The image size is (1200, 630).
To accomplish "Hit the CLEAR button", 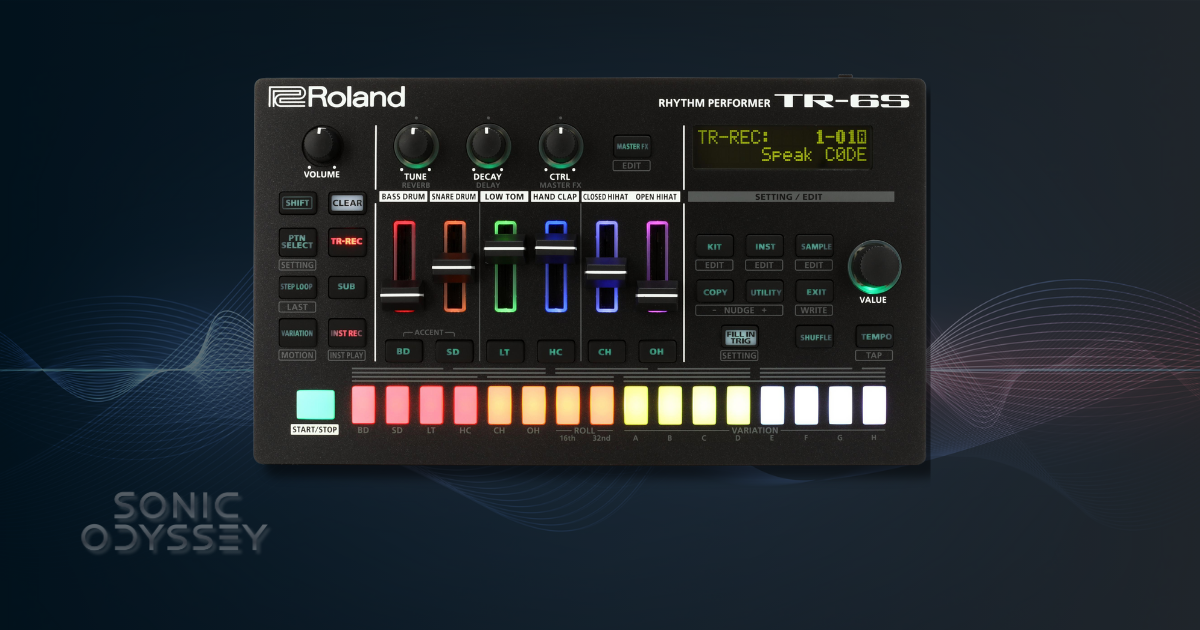I will click(347, 203).
